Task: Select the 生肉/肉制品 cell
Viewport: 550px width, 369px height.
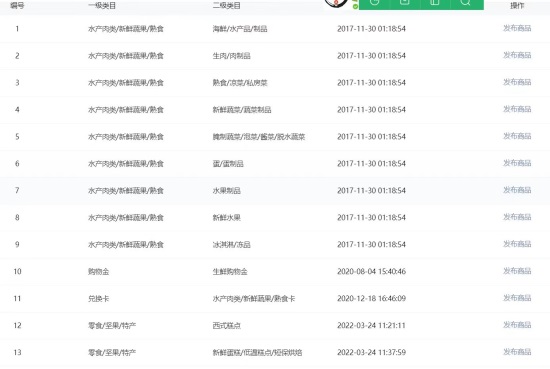Action: 232,56
